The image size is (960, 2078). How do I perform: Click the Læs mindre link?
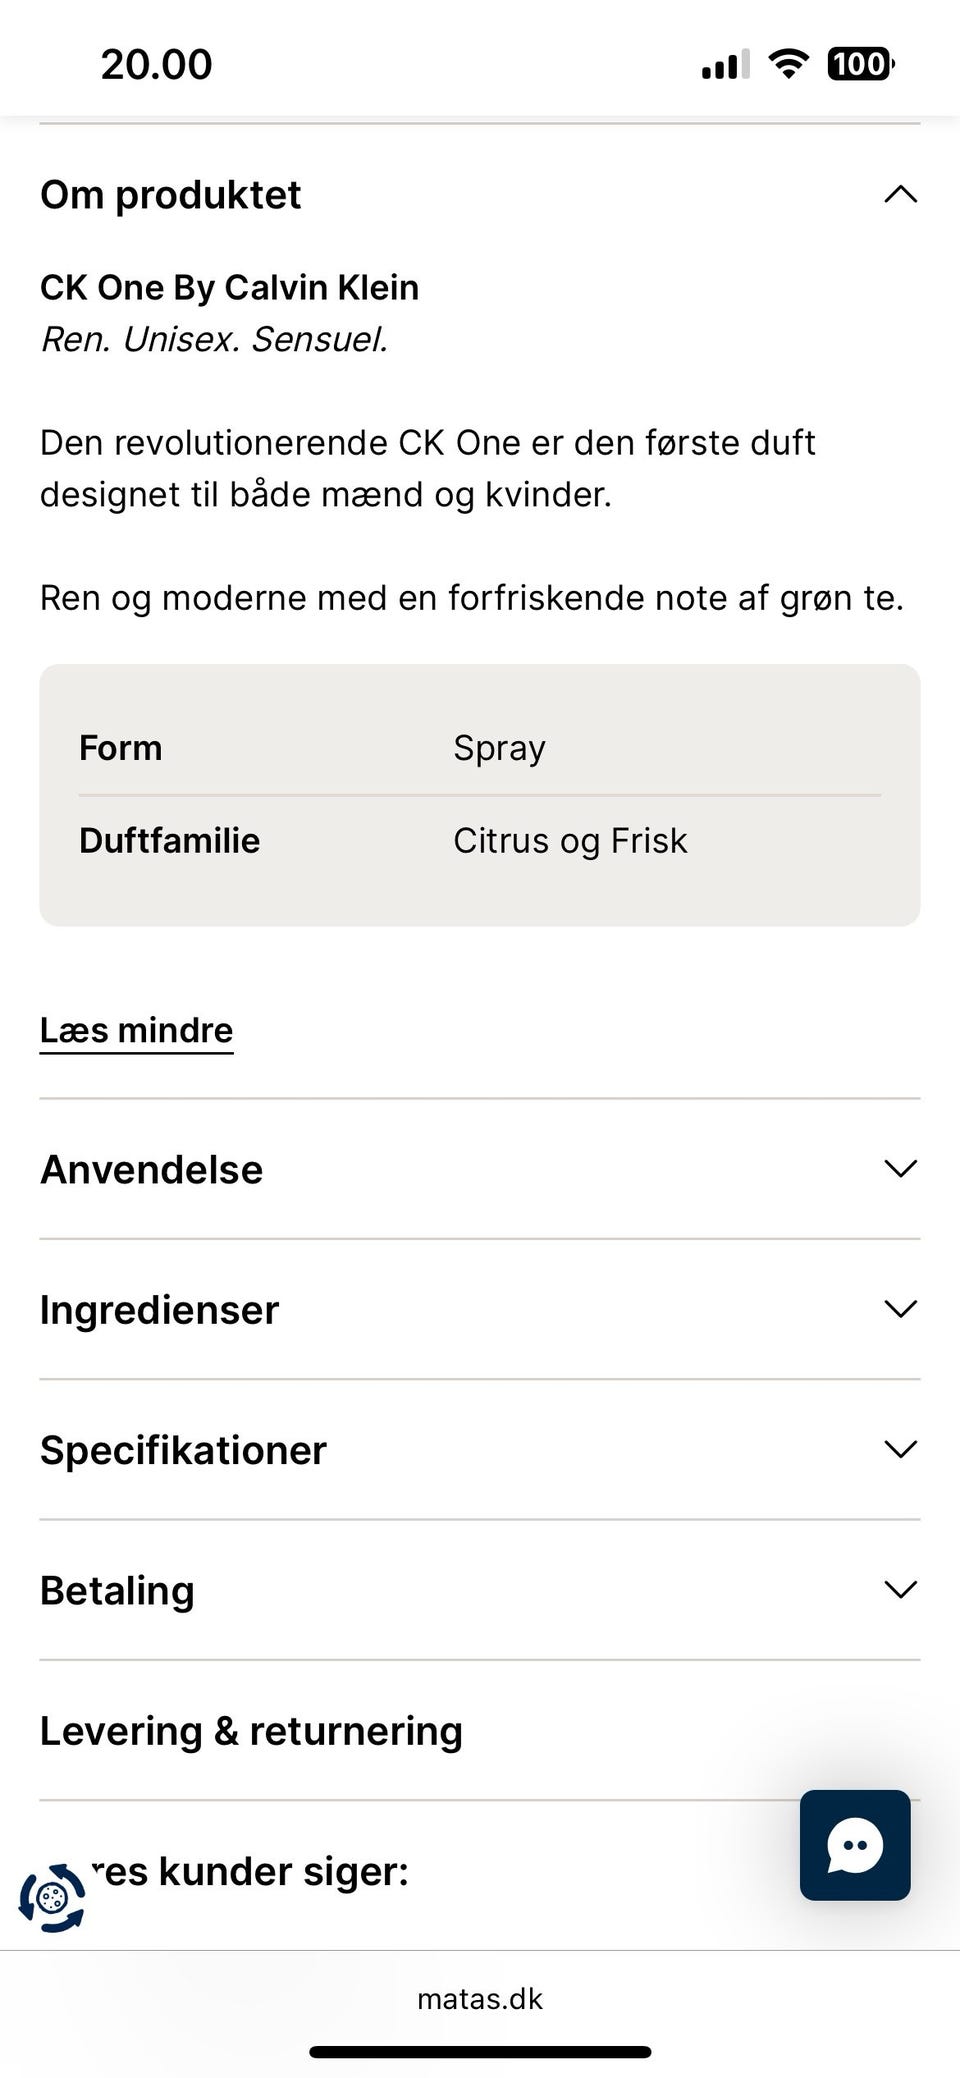click(136, 1030)
